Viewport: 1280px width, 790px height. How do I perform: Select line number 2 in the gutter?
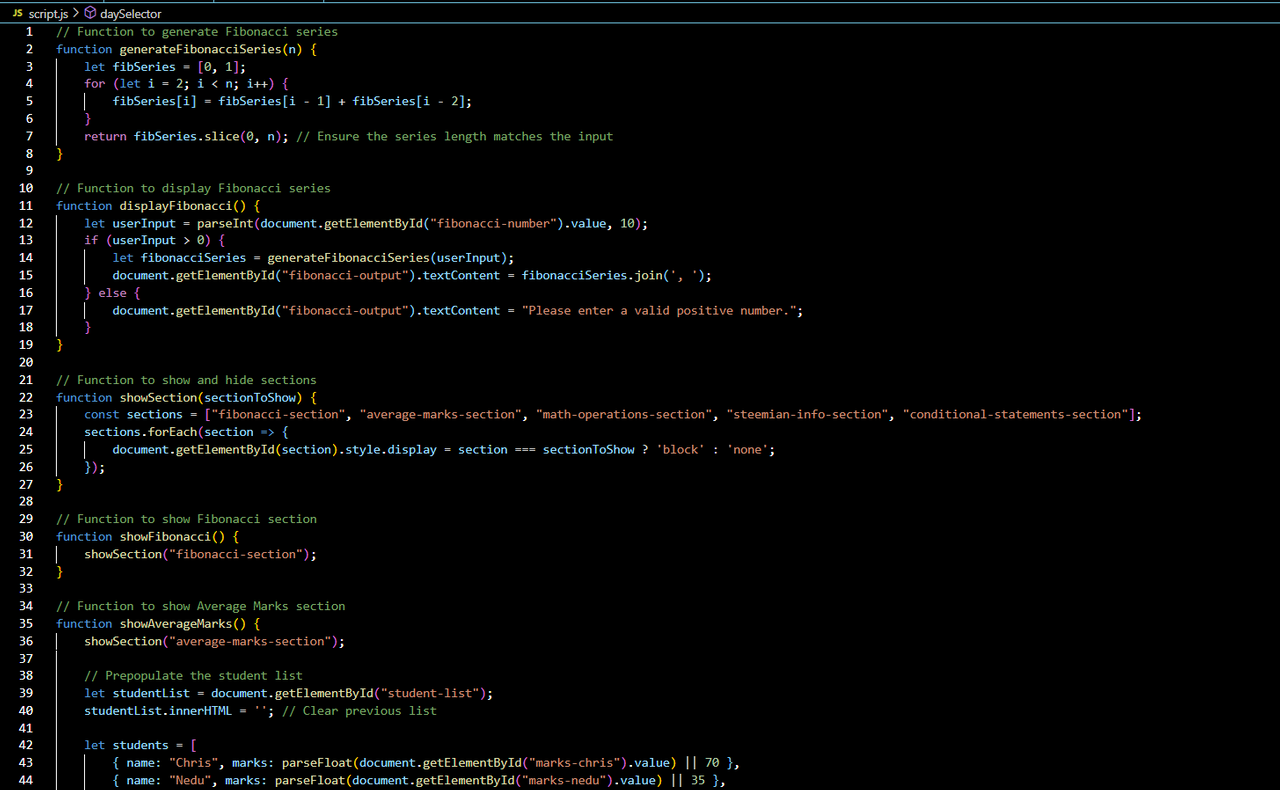pyautogui.click(x=29, y=49)
